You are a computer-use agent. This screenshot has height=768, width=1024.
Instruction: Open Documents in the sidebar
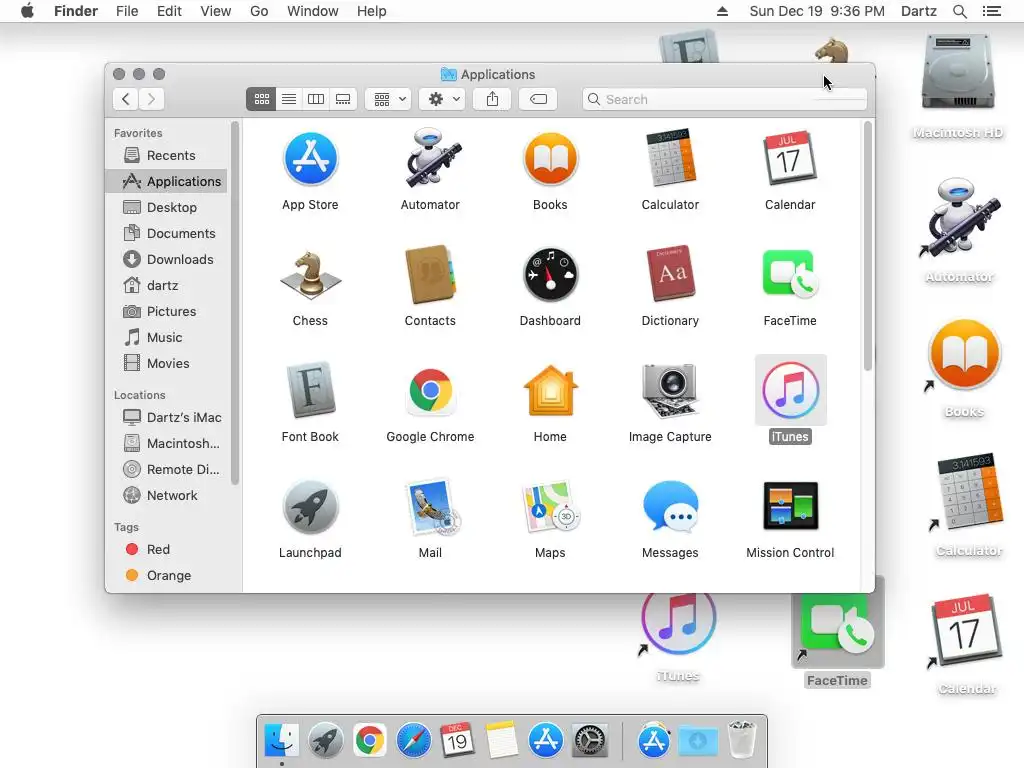tap(167, 234)
